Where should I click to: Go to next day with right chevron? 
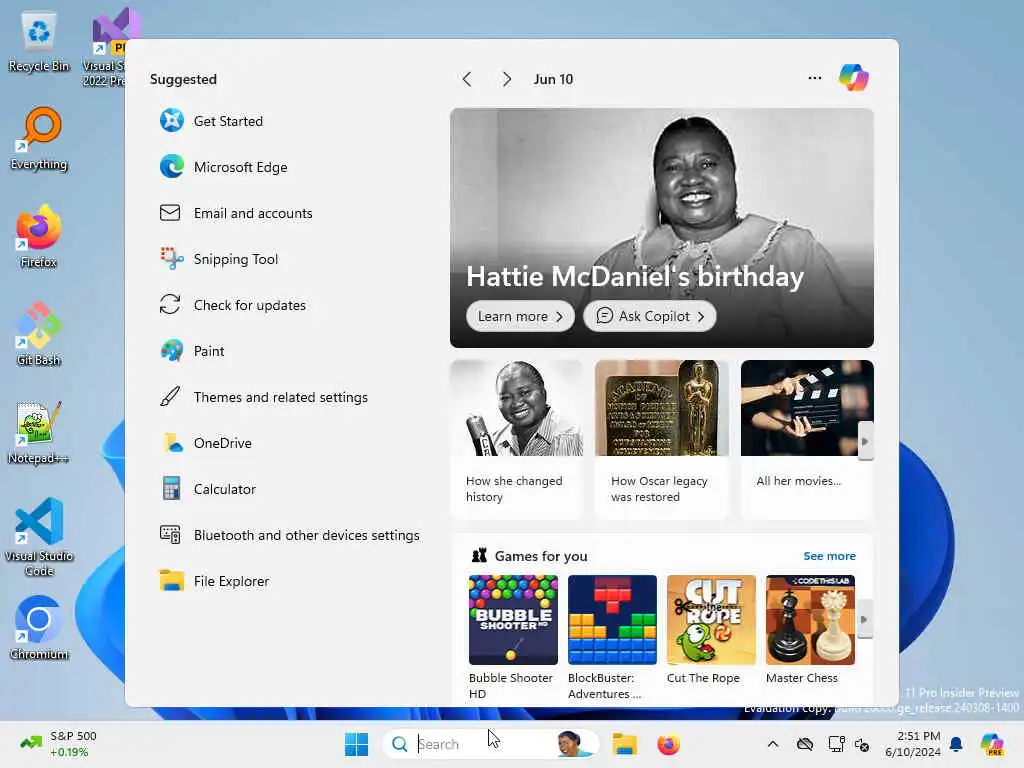pyautogui.click(x=507, y=79)
